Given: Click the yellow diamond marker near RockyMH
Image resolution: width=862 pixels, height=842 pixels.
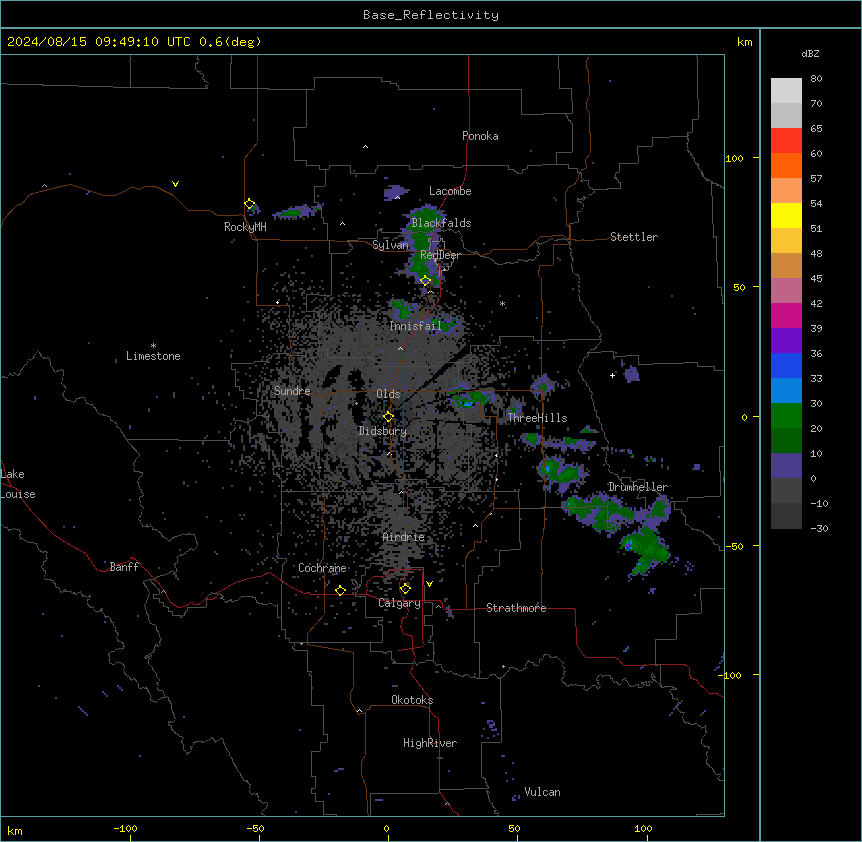Looking at the screenshot, I should click(x=250, y=204).
